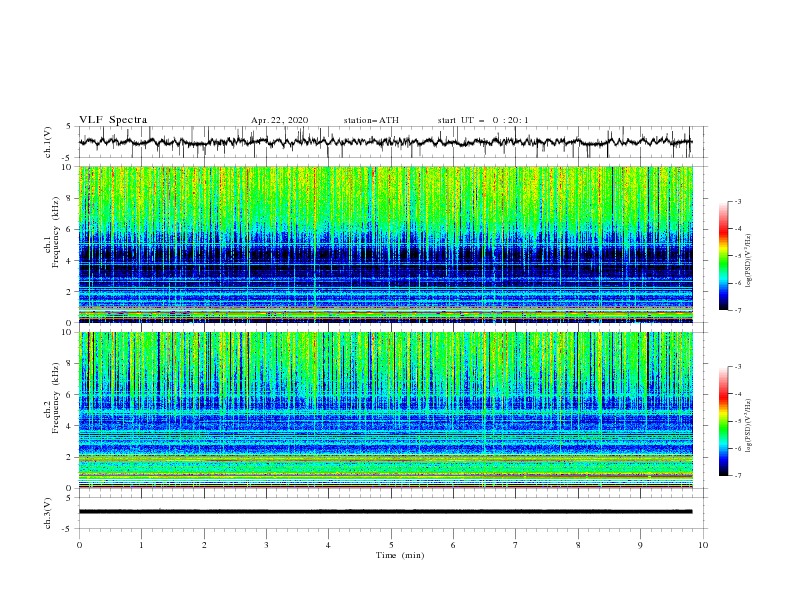Click the "VLF Spectra" title text

coord(113,120)
